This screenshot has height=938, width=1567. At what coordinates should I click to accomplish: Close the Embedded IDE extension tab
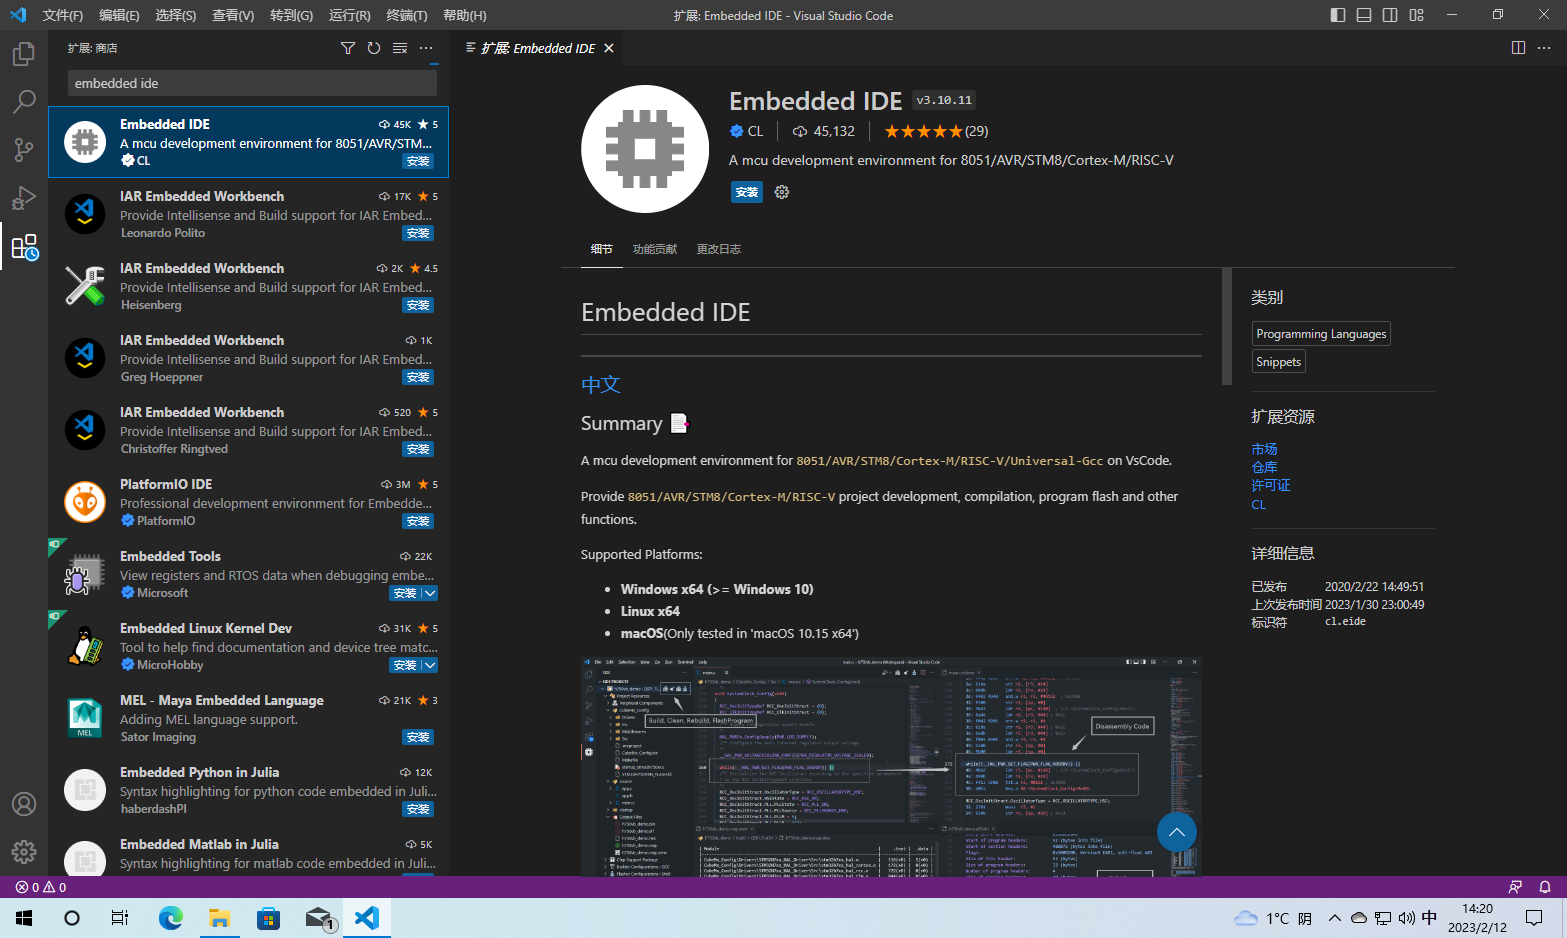click(x=609, y=48)
